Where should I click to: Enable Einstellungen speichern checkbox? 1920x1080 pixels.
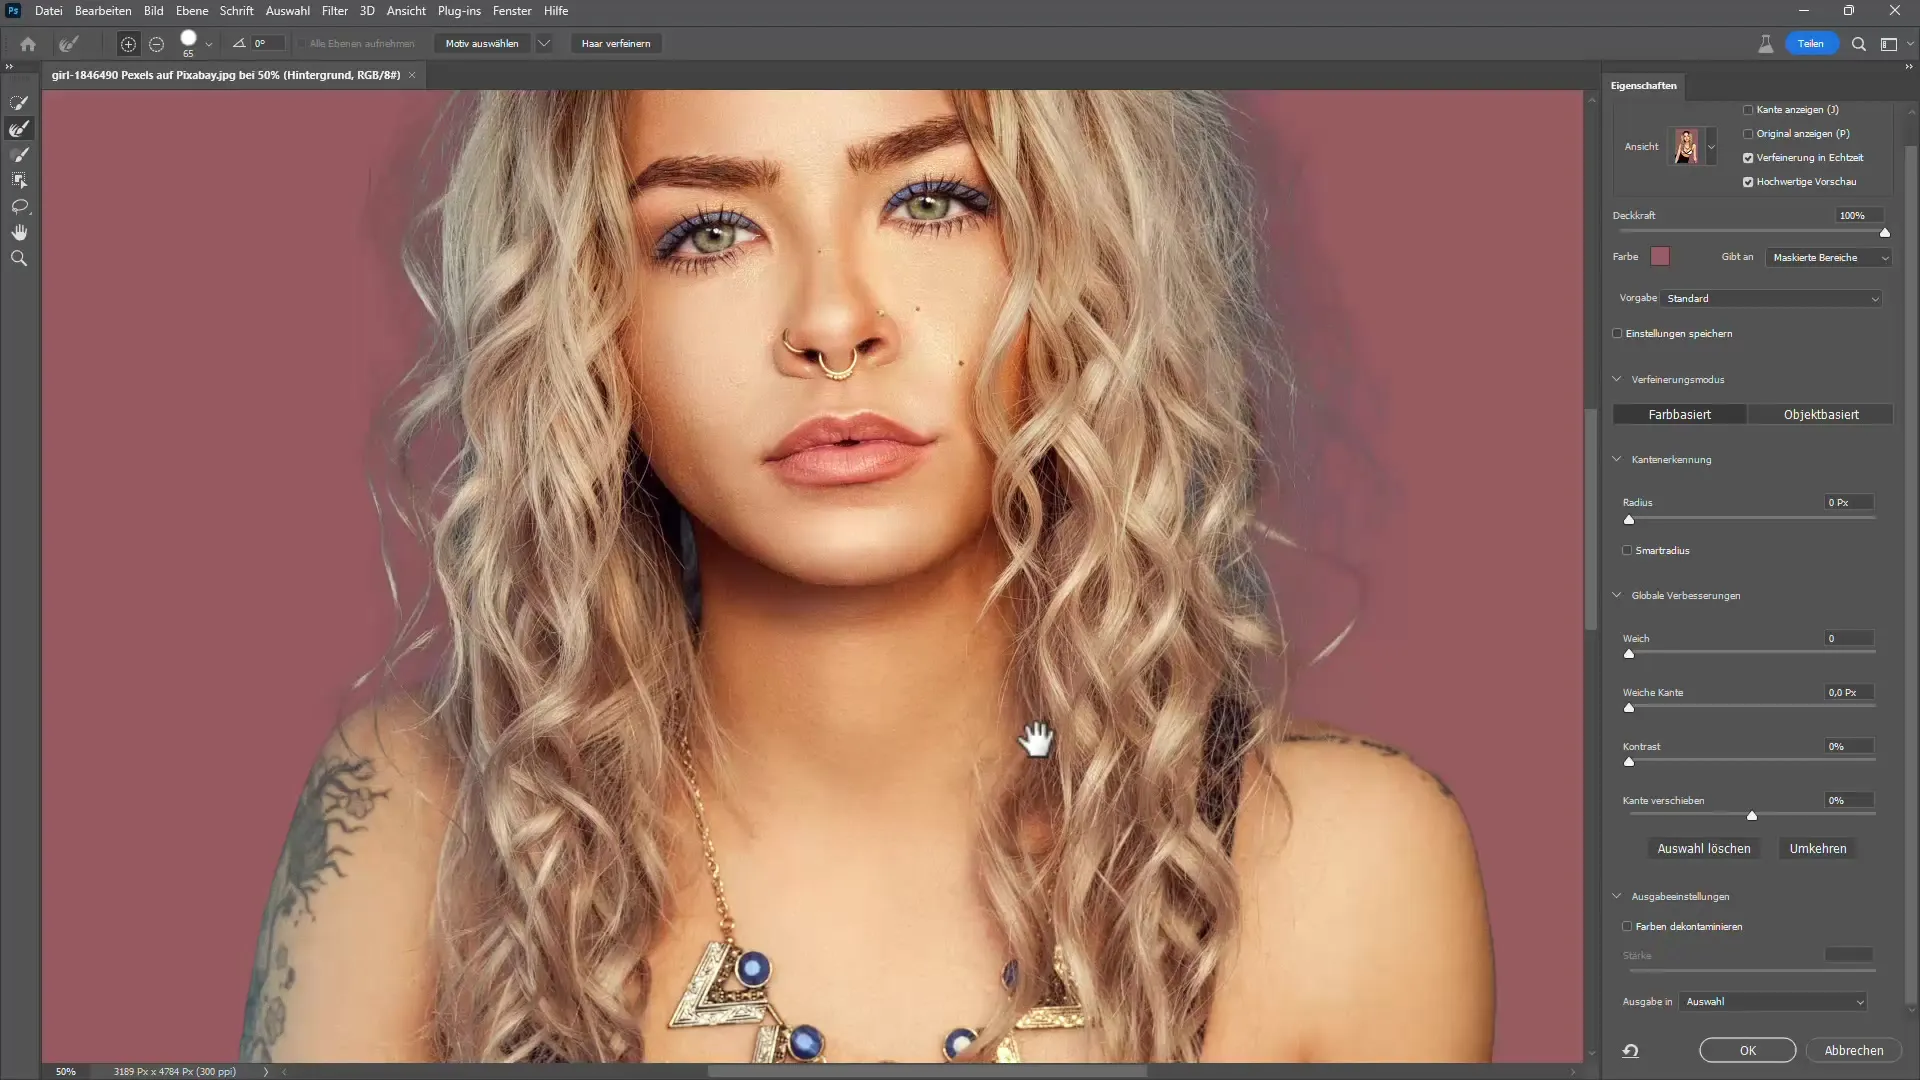pos(1617,334)
